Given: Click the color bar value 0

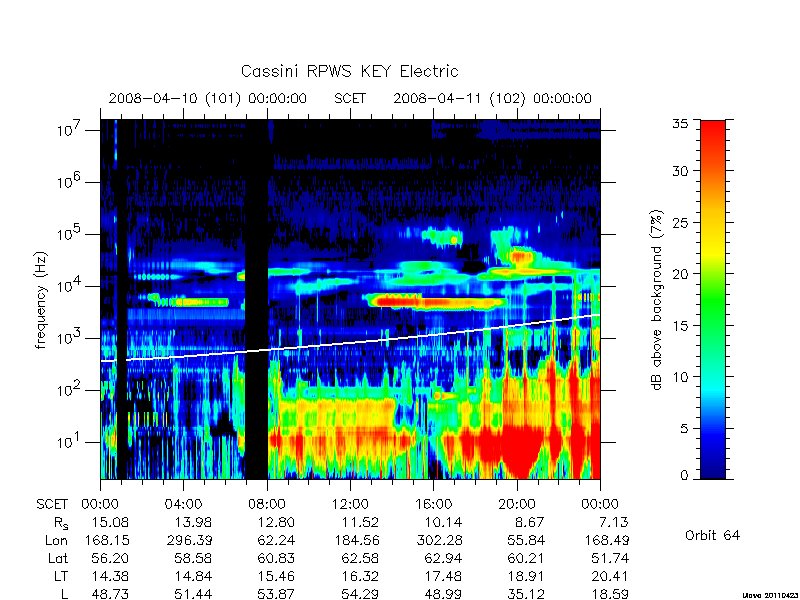Looking at the screenshot, I should pyautogui.click(x=684, y=476).
